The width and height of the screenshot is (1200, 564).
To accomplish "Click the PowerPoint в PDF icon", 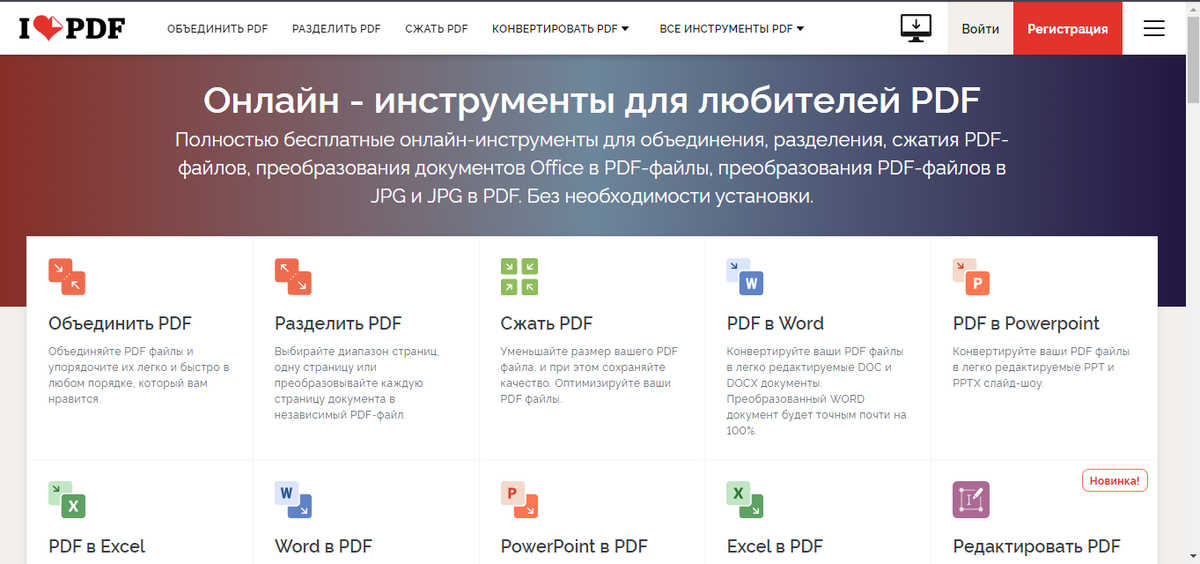I will (x=519, y=499).
